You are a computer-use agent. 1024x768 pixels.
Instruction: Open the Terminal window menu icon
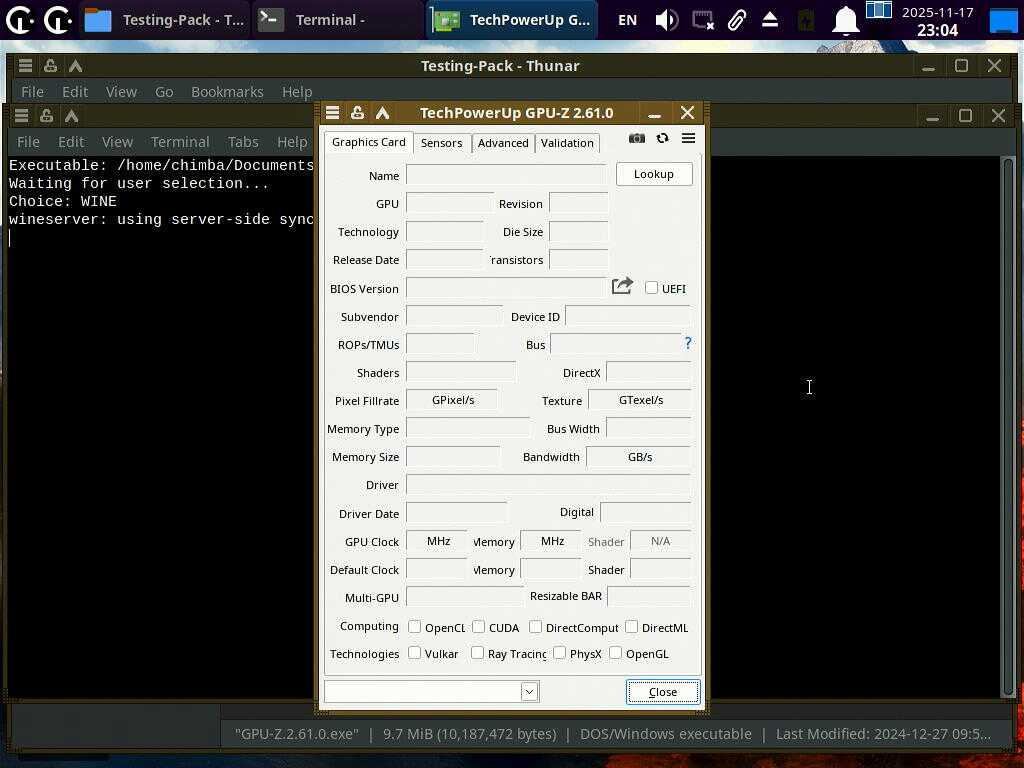22,116
